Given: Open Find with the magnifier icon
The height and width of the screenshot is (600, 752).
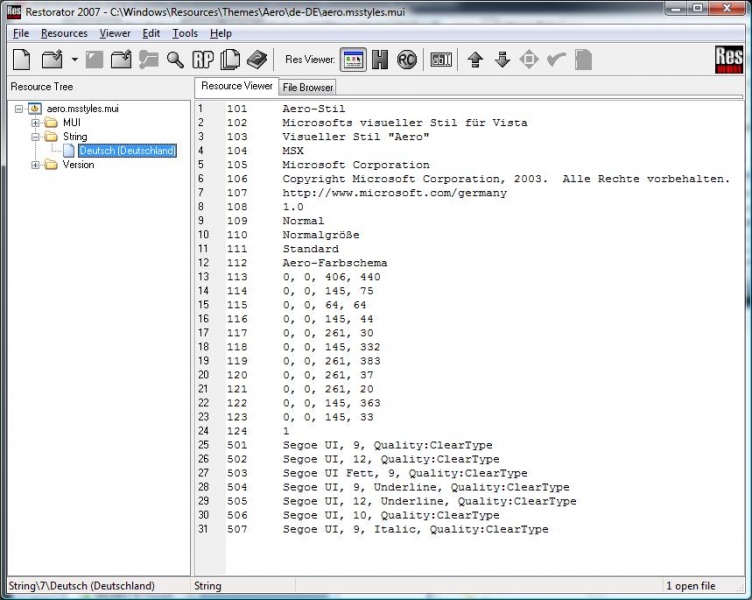Looking at the screenshot, I should pyautogui.click(x=175, y=60).
